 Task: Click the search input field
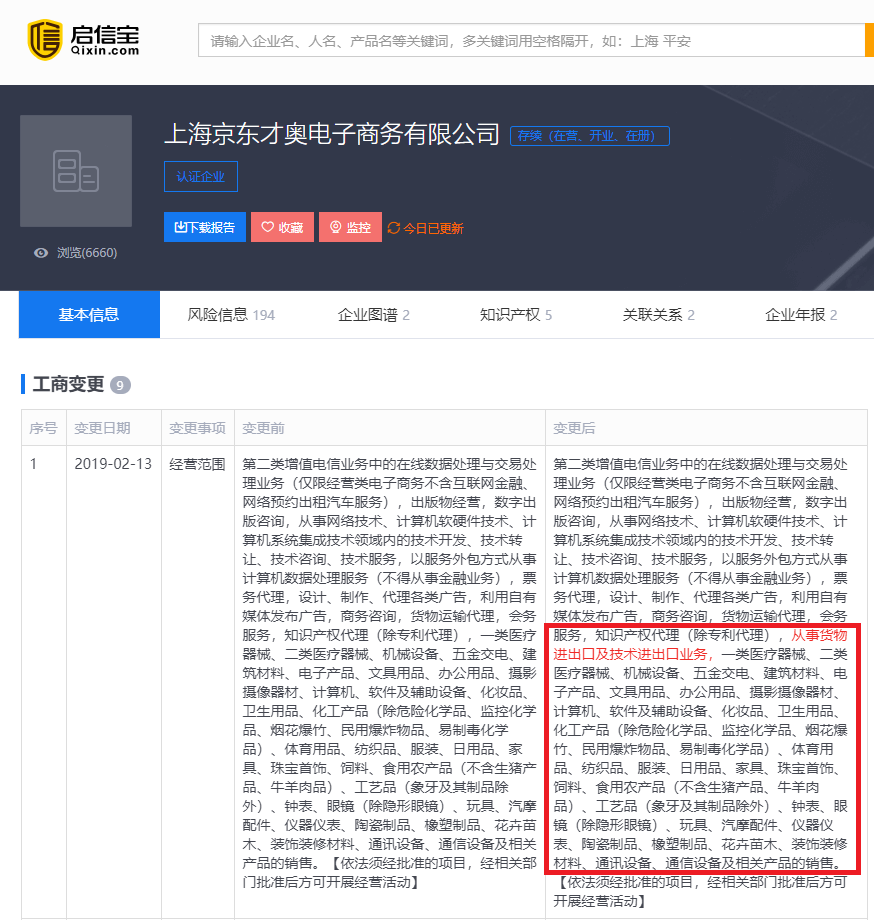531,41
